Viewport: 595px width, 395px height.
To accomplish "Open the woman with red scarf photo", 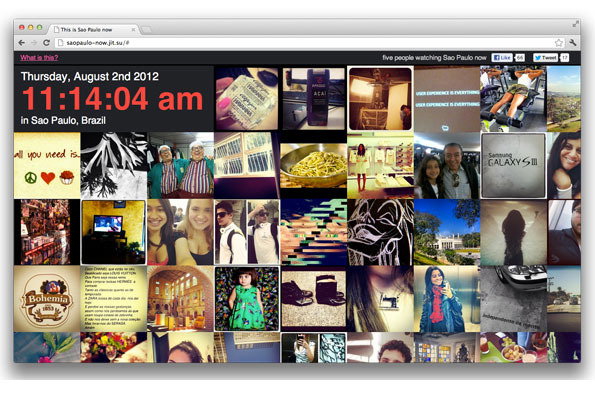I will (447, 299).
